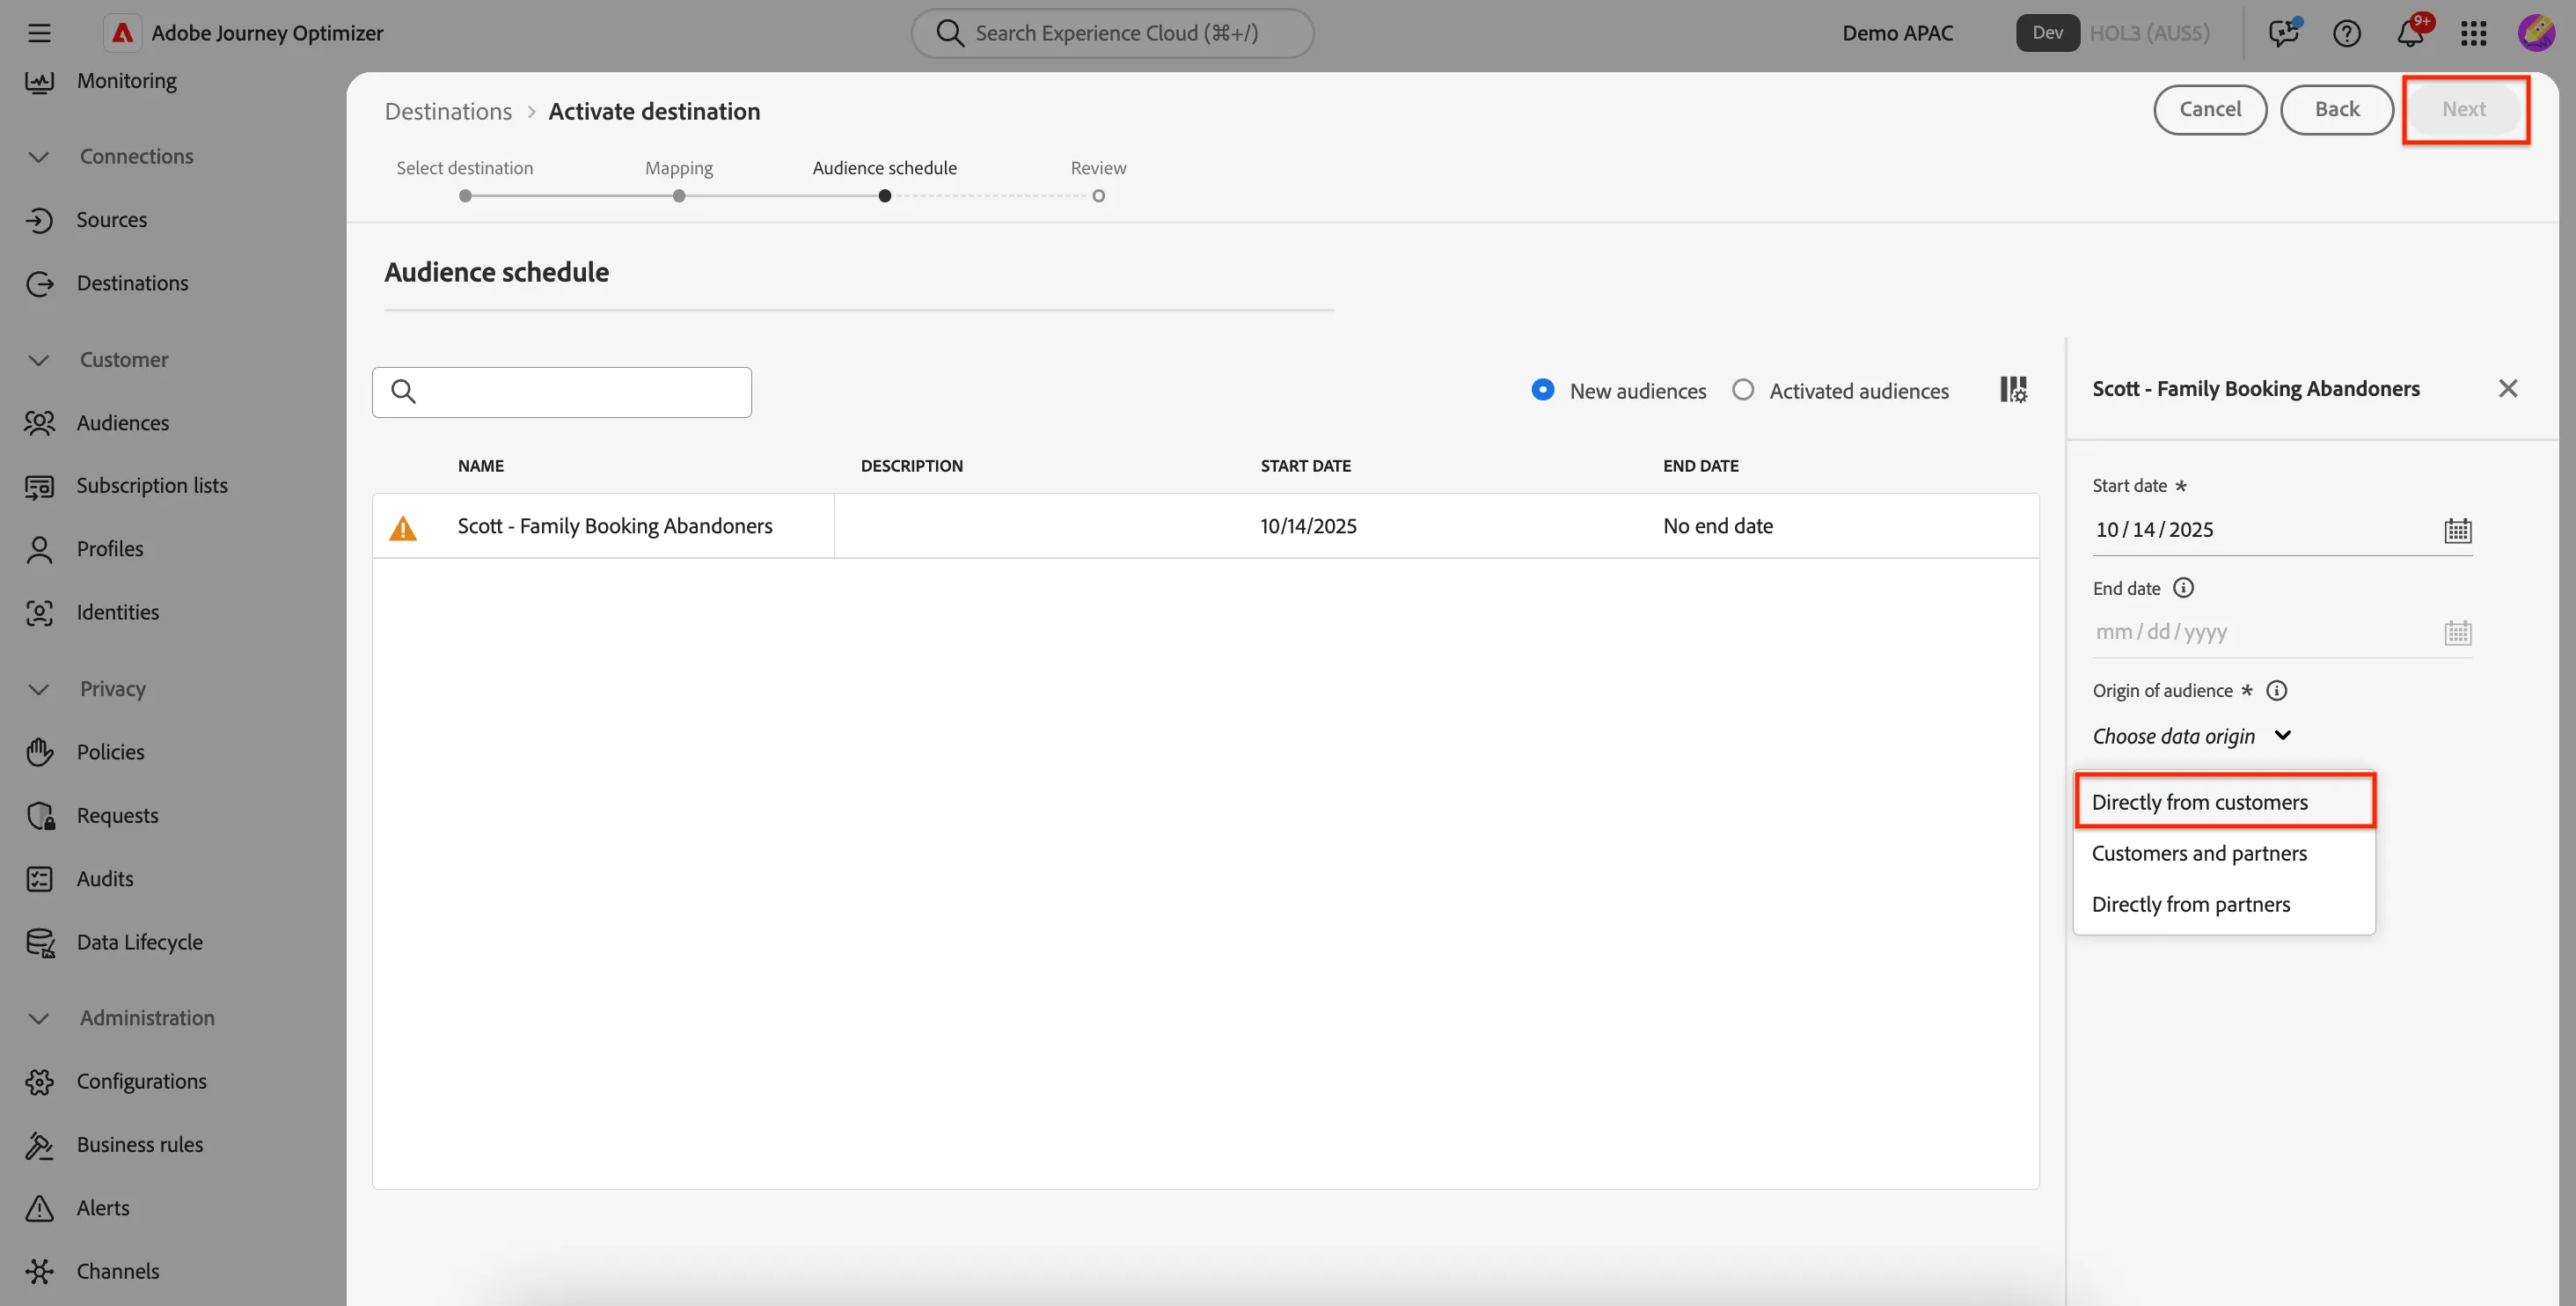Choose Customers and partners option
2576x1306 pixels.
coord(2224,853)
